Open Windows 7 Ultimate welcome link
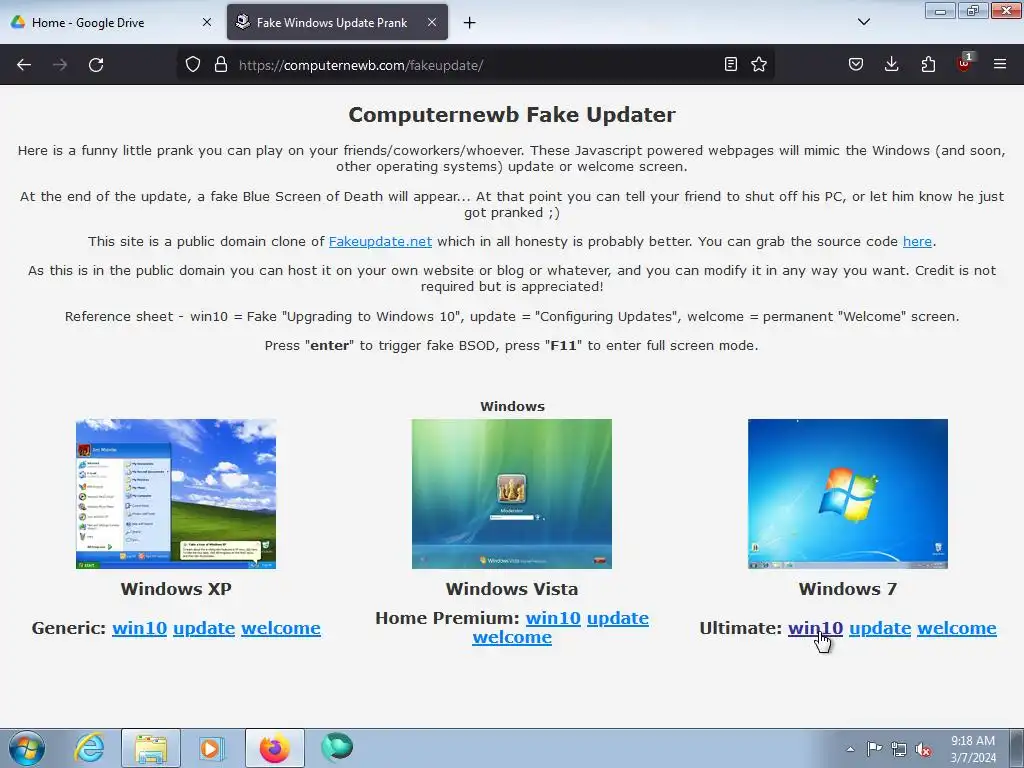The image size is (1024, 768). (x=957, y=628)
